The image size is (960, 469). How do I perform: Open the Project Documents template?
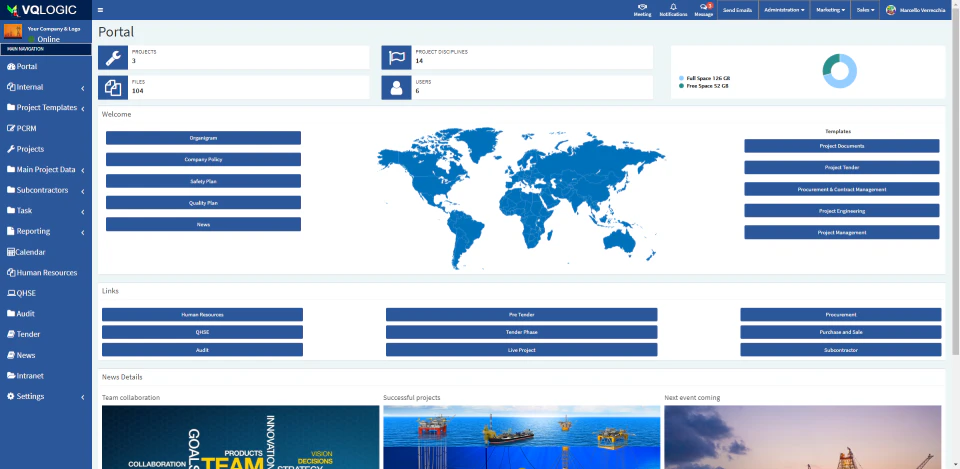(842, 146)
